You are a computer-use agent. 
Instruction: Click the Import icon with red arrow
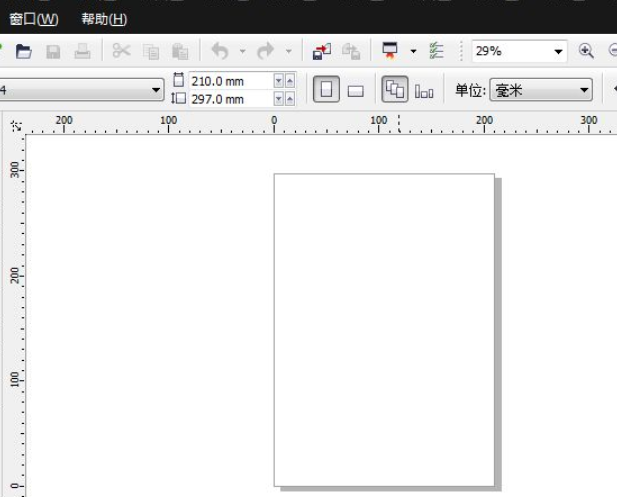pyautogui.click(x=322, y=51)
